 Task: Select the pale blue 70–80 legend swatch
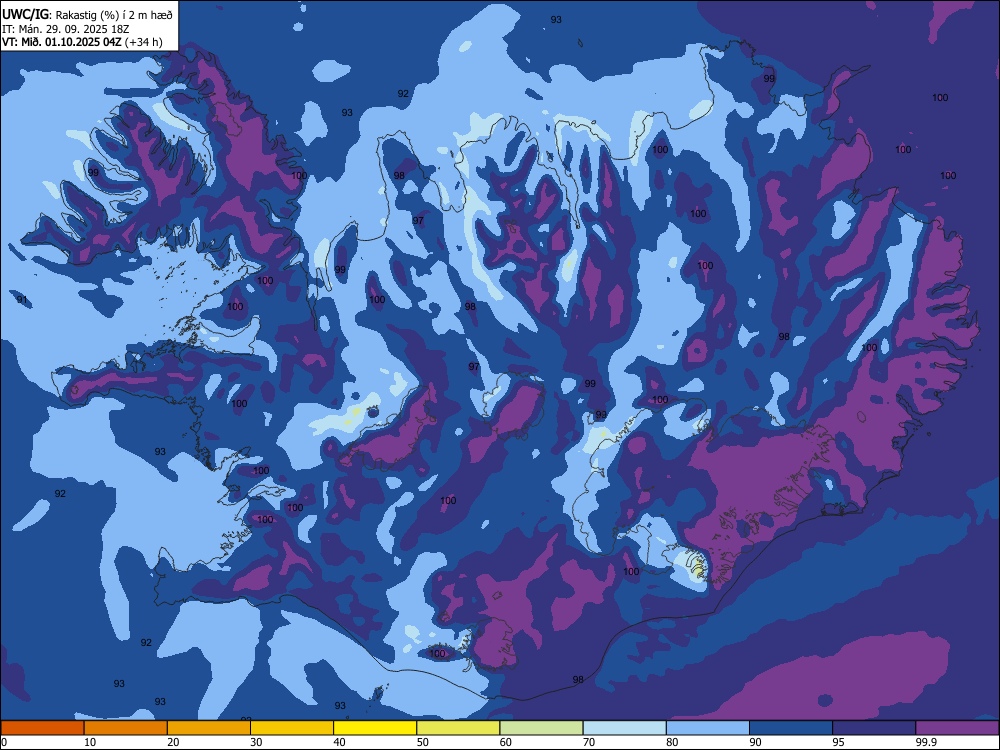point(625,728)
